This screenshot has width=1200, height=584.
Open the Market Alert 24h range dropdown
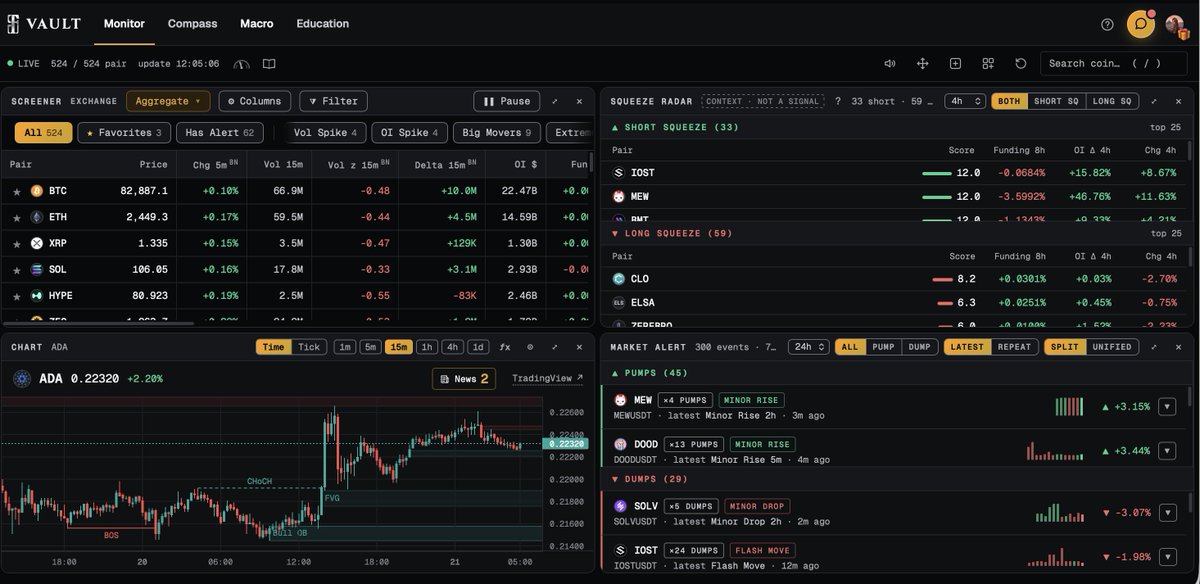[x=809, y=347]
